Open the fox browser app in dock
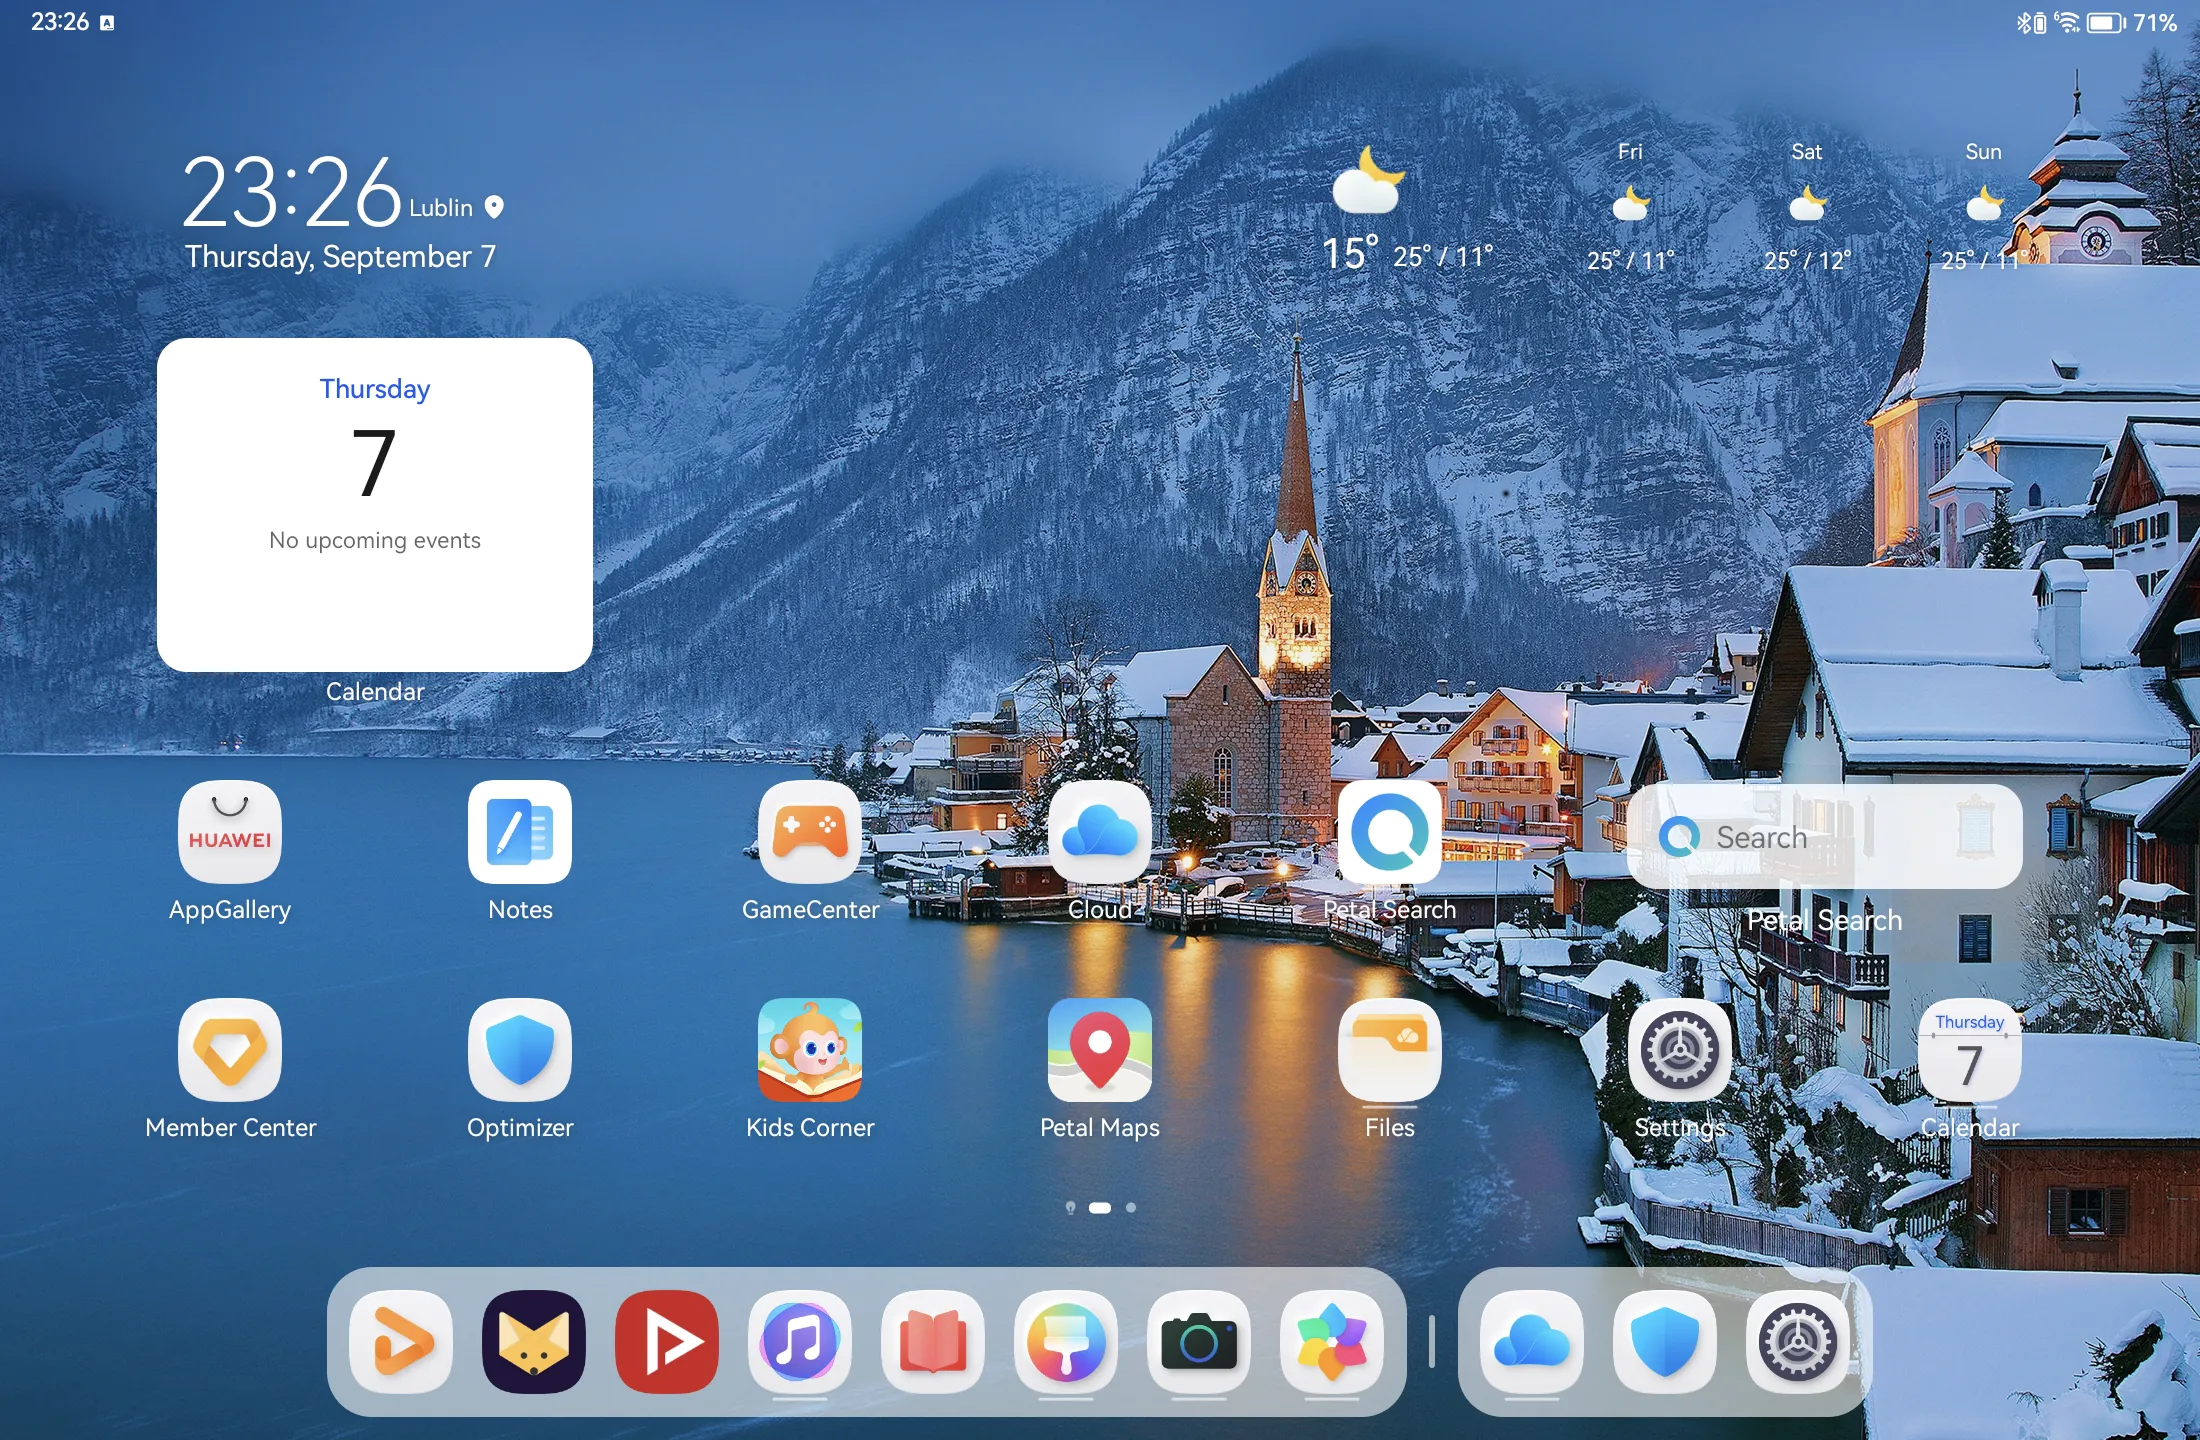The image size is (2200, 1440). coord(534,1342)
